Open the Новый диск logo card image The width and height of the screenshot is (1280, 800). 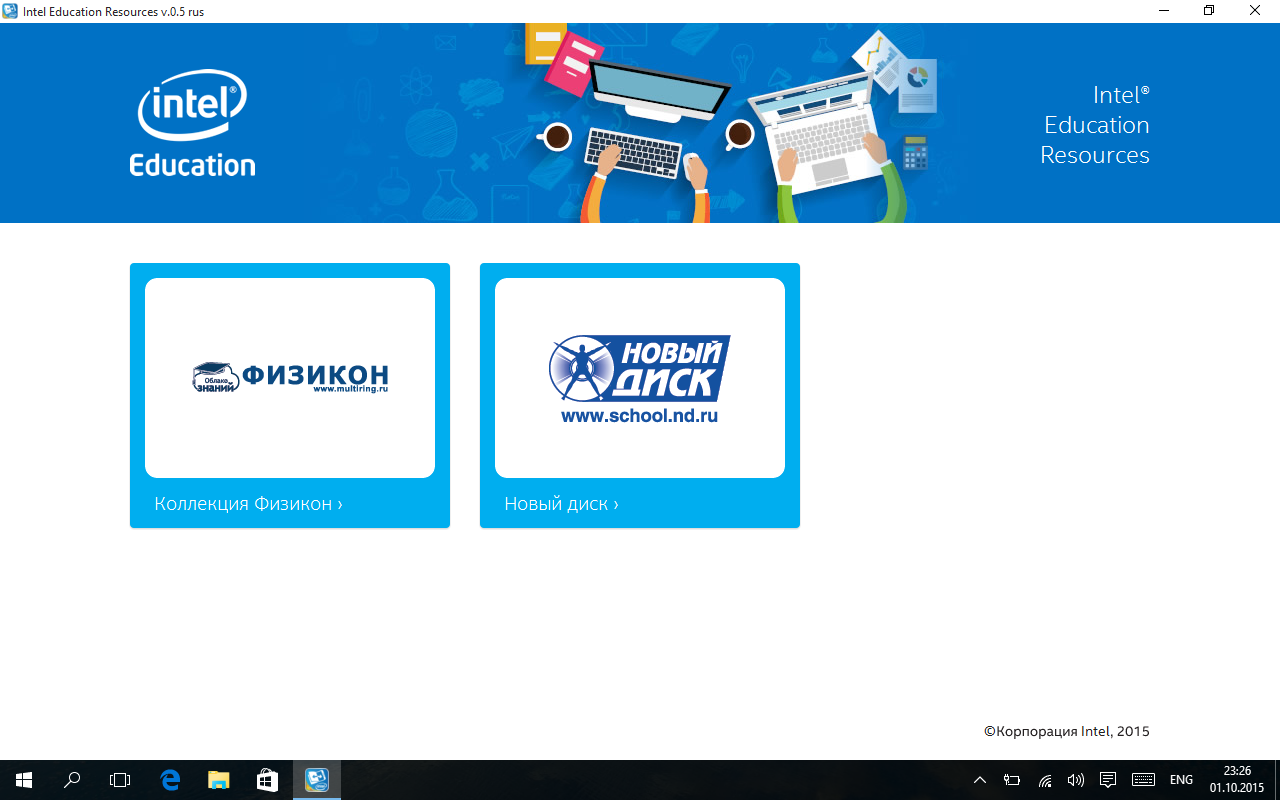pos(640,378)
